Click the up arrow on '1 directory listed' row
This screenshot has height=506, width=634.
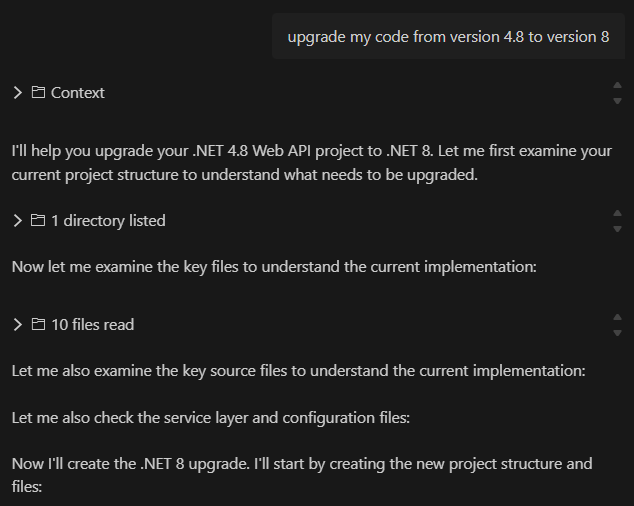[617, 213]
